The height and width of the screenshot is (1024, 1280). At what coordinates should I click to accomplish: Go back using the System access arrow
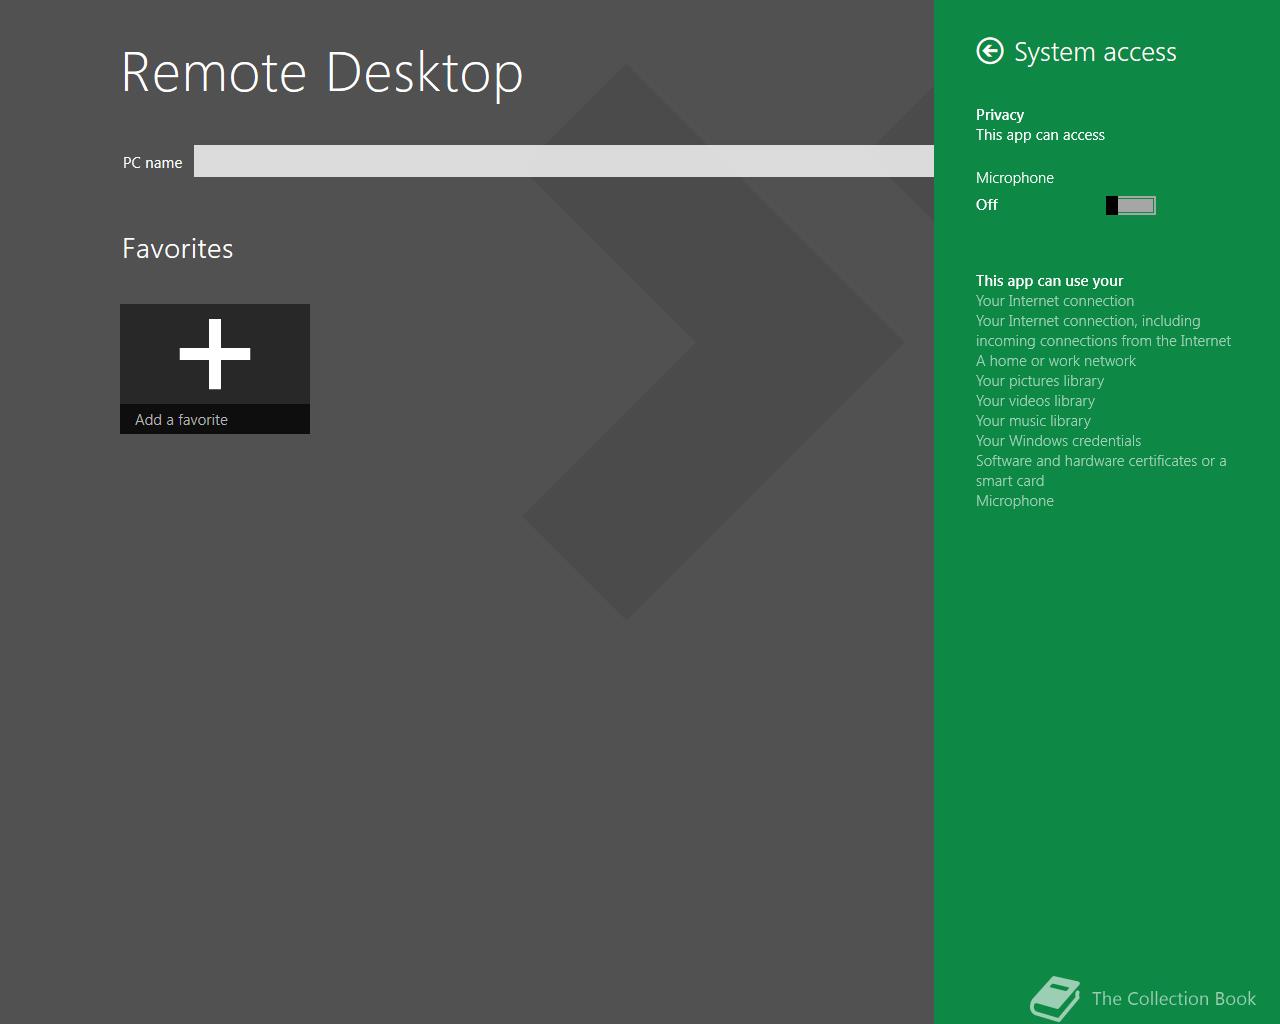[x=990, y=51]
